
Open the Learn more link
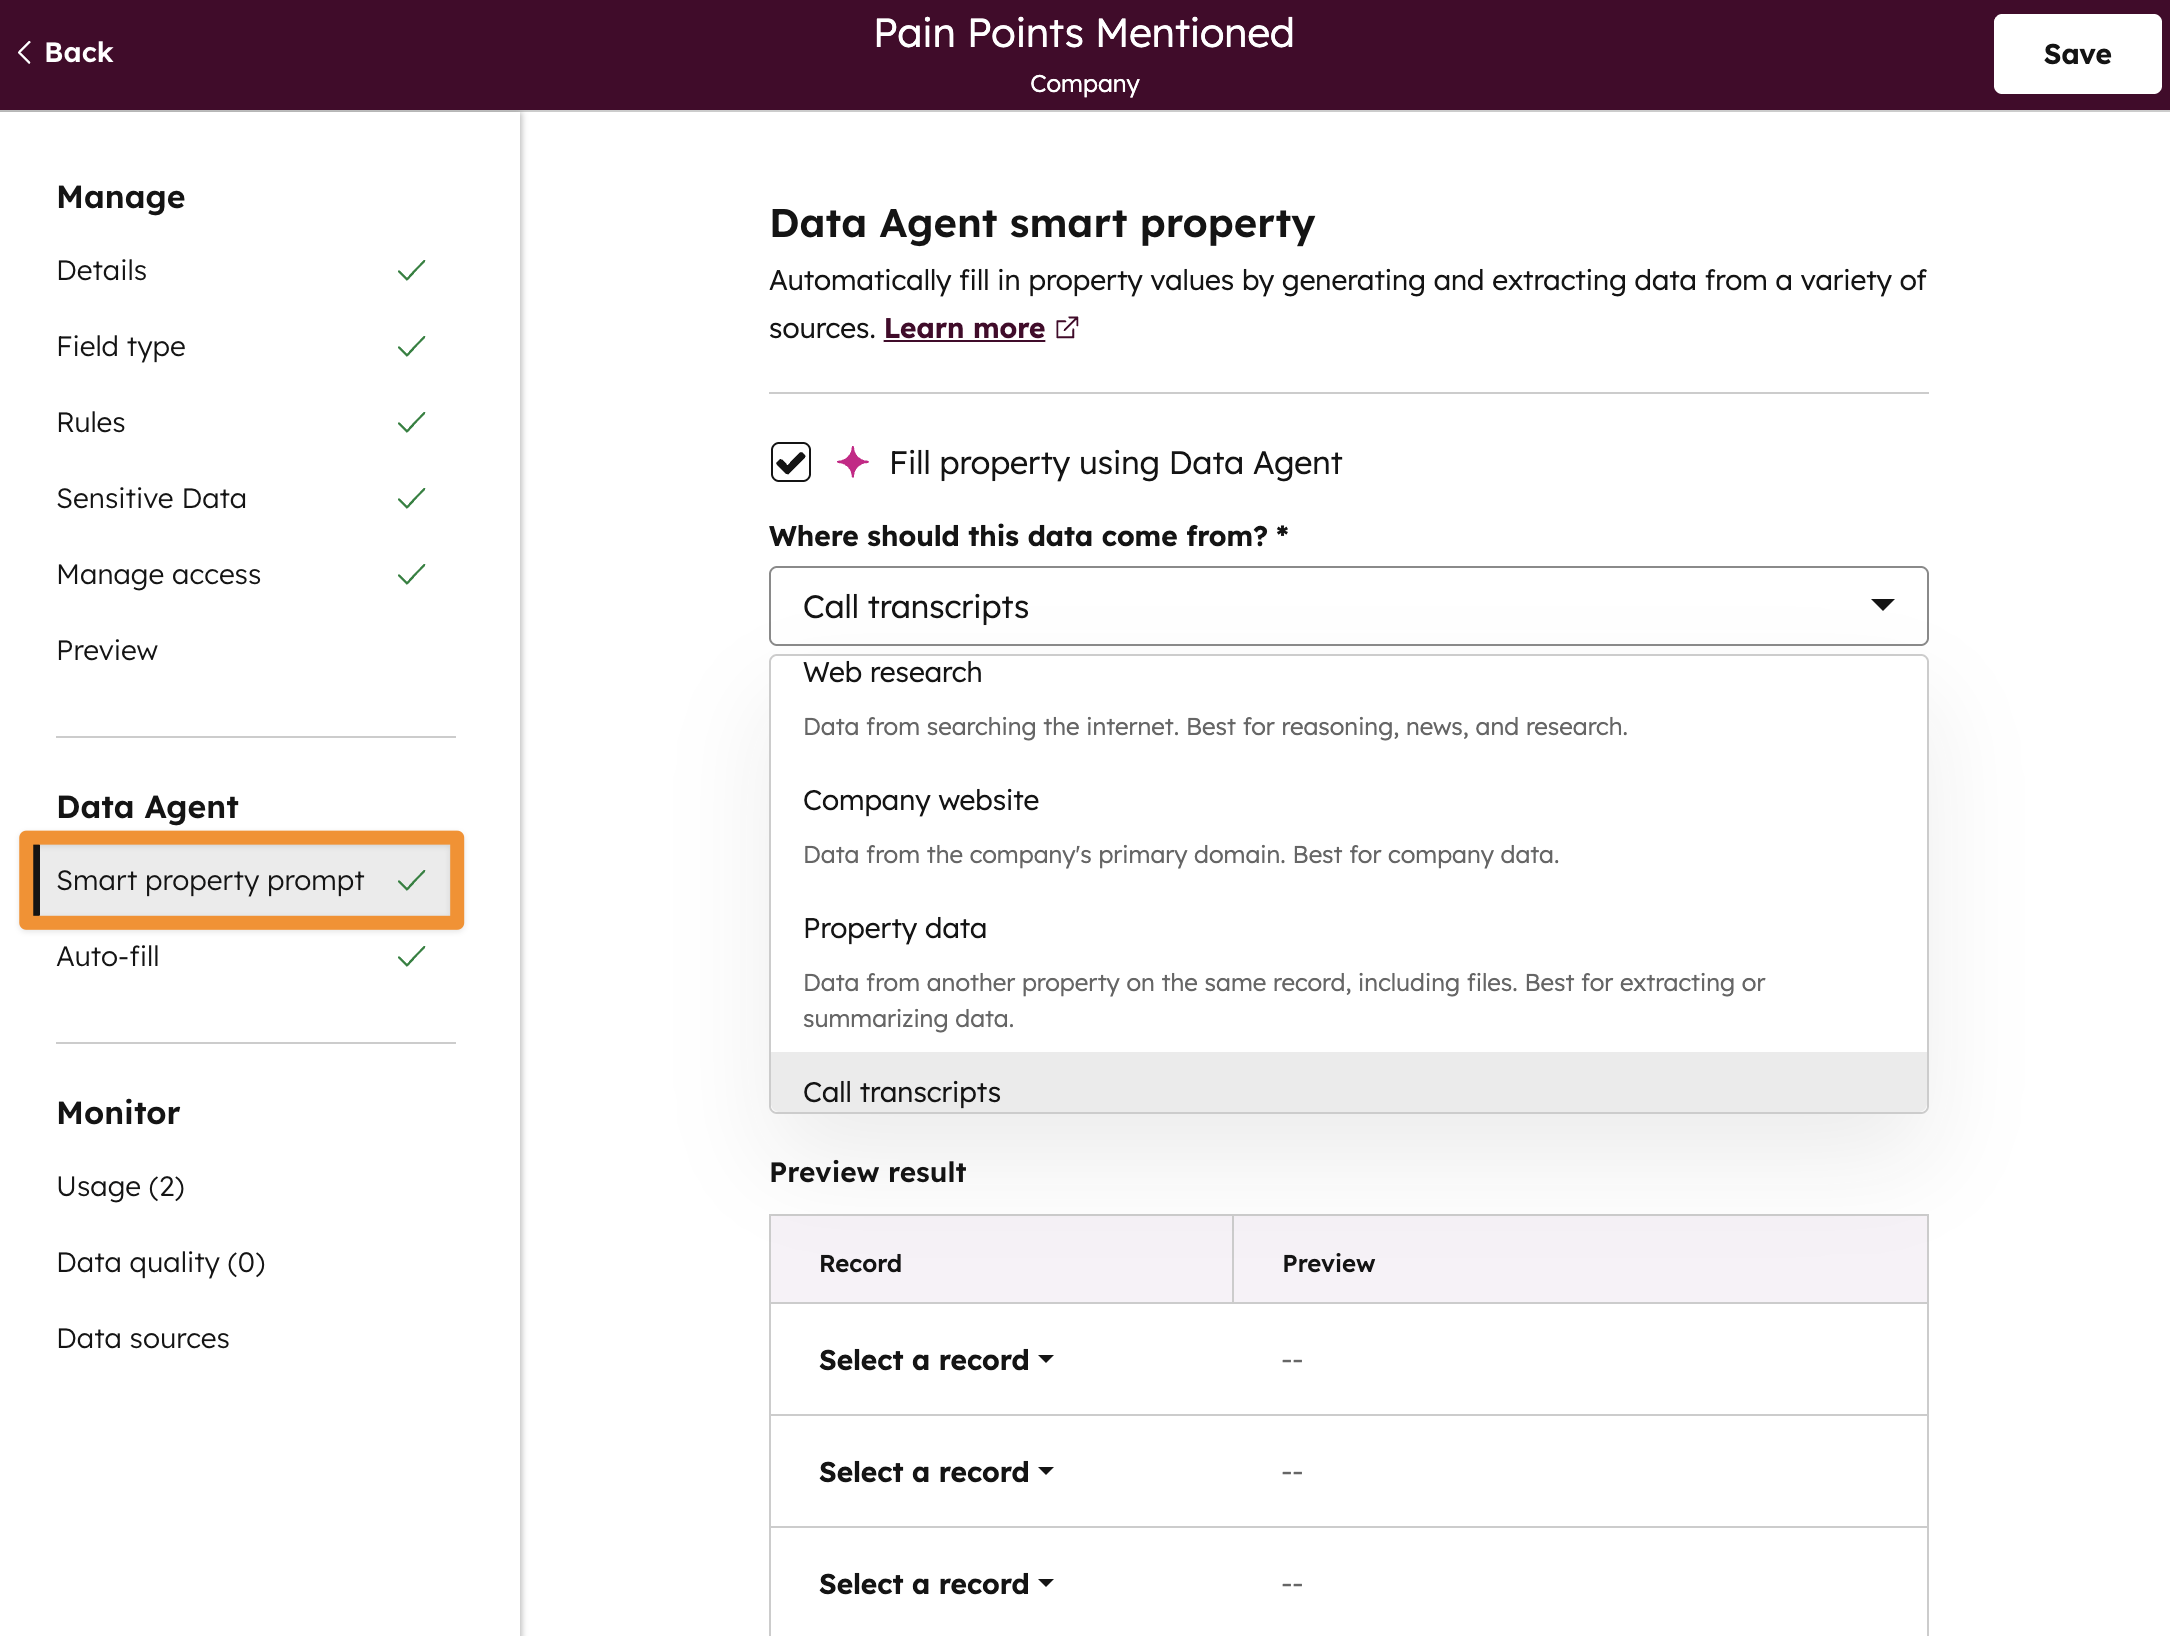(x=963, y=328)
